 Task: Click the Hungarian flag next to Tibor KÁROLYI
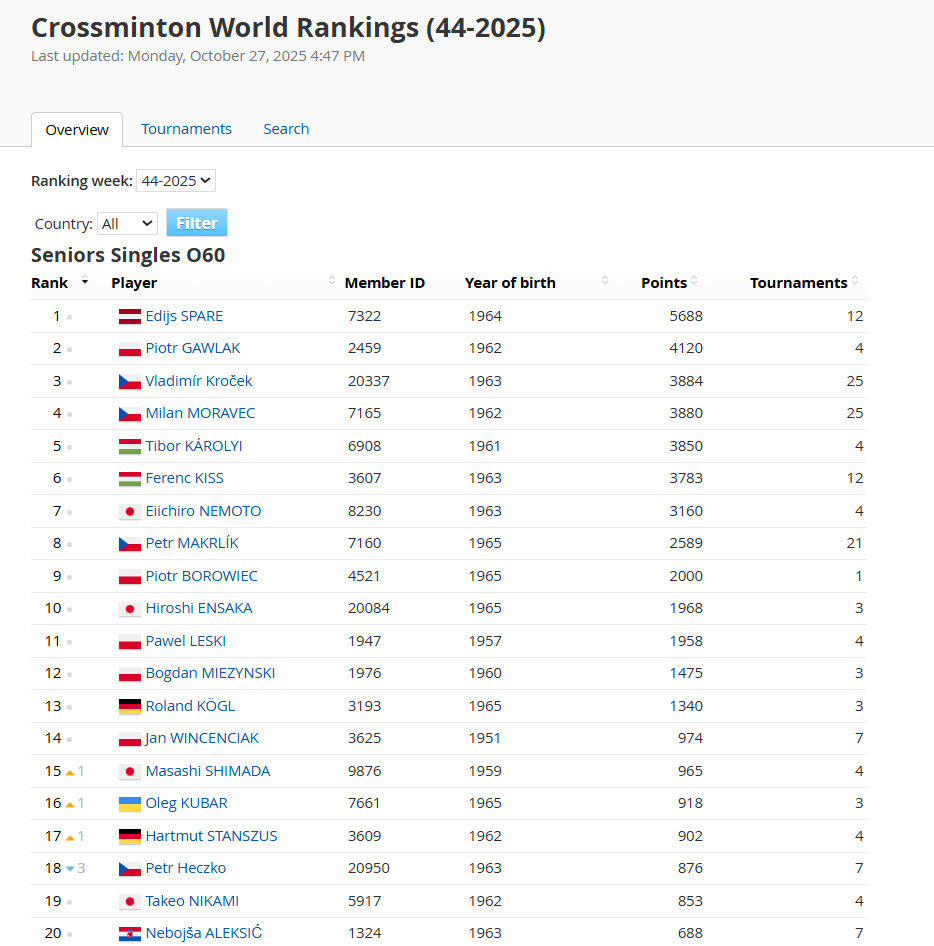[129, 446]
